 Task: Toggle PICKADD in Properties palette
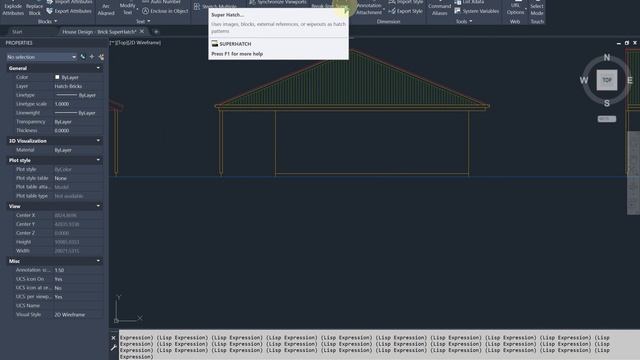click(83, 57)
